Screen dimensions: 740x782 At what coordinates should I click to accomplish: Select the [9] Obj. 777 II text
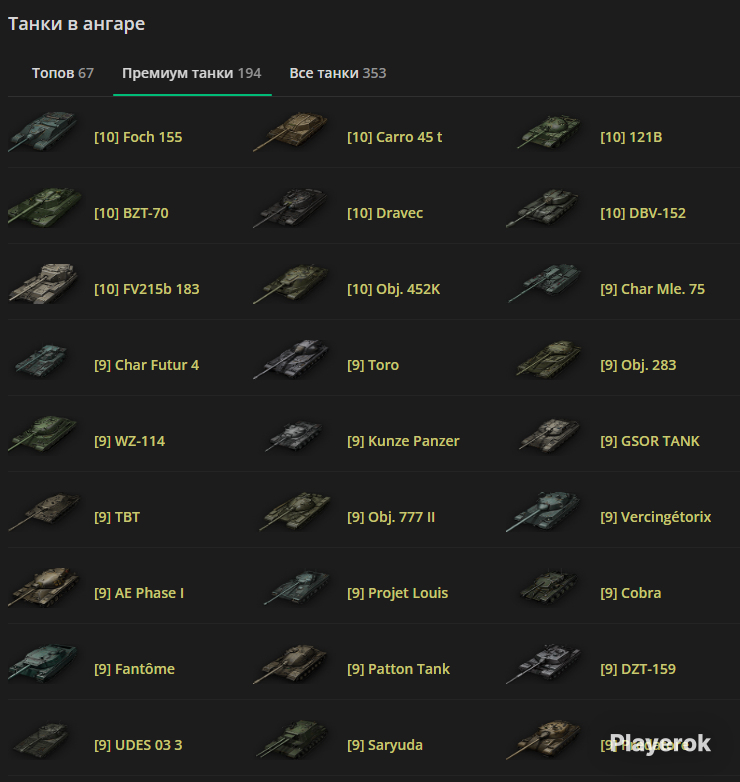391,517
